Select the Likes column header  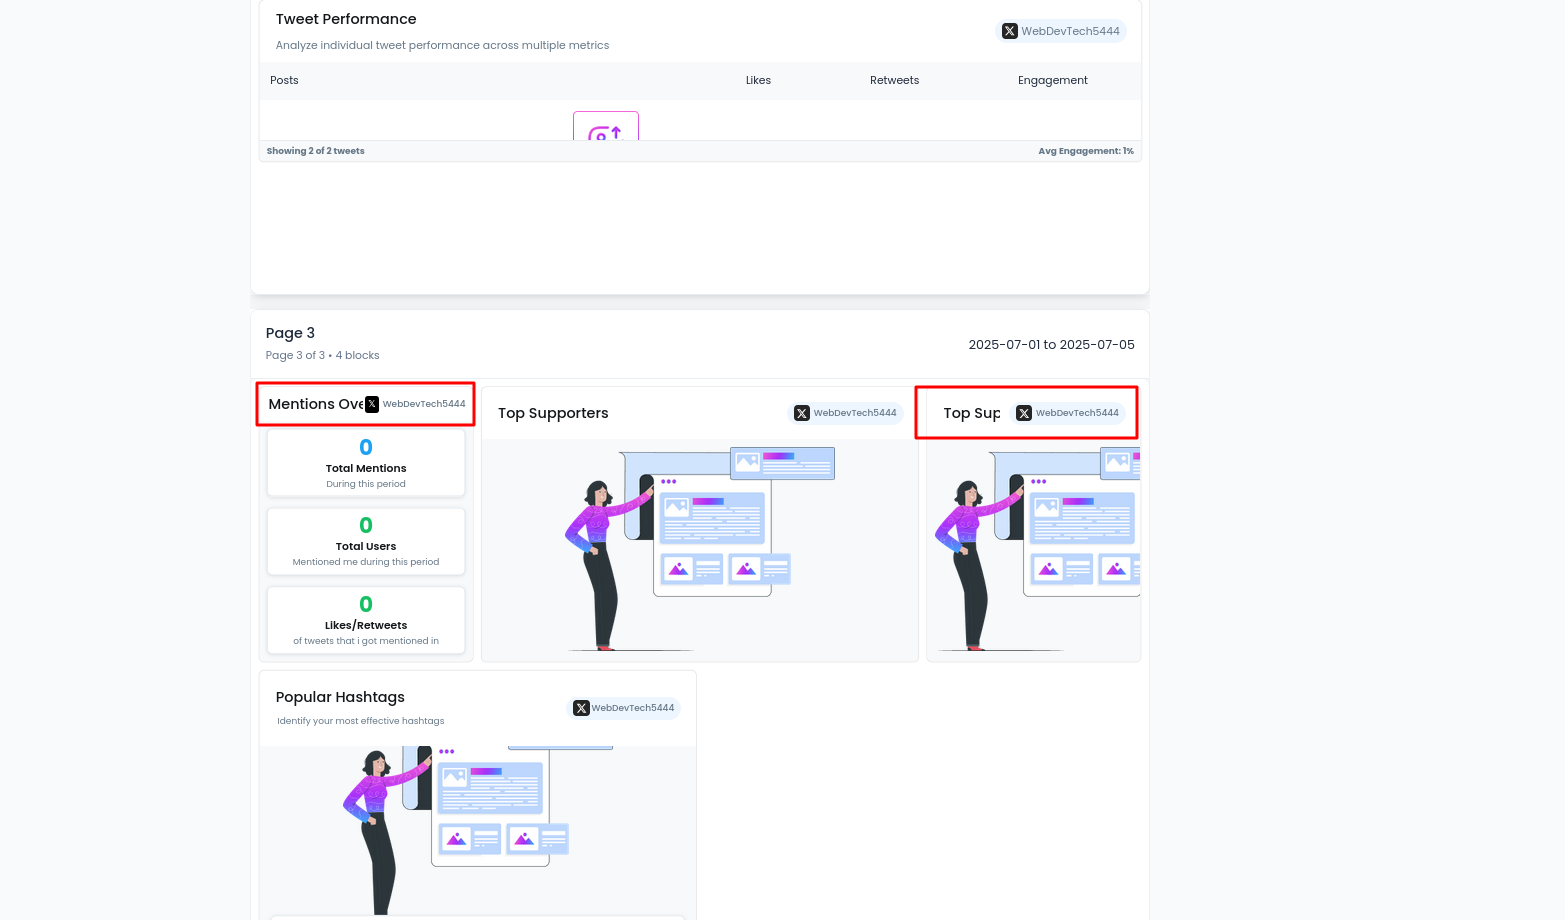pos(758,80)
